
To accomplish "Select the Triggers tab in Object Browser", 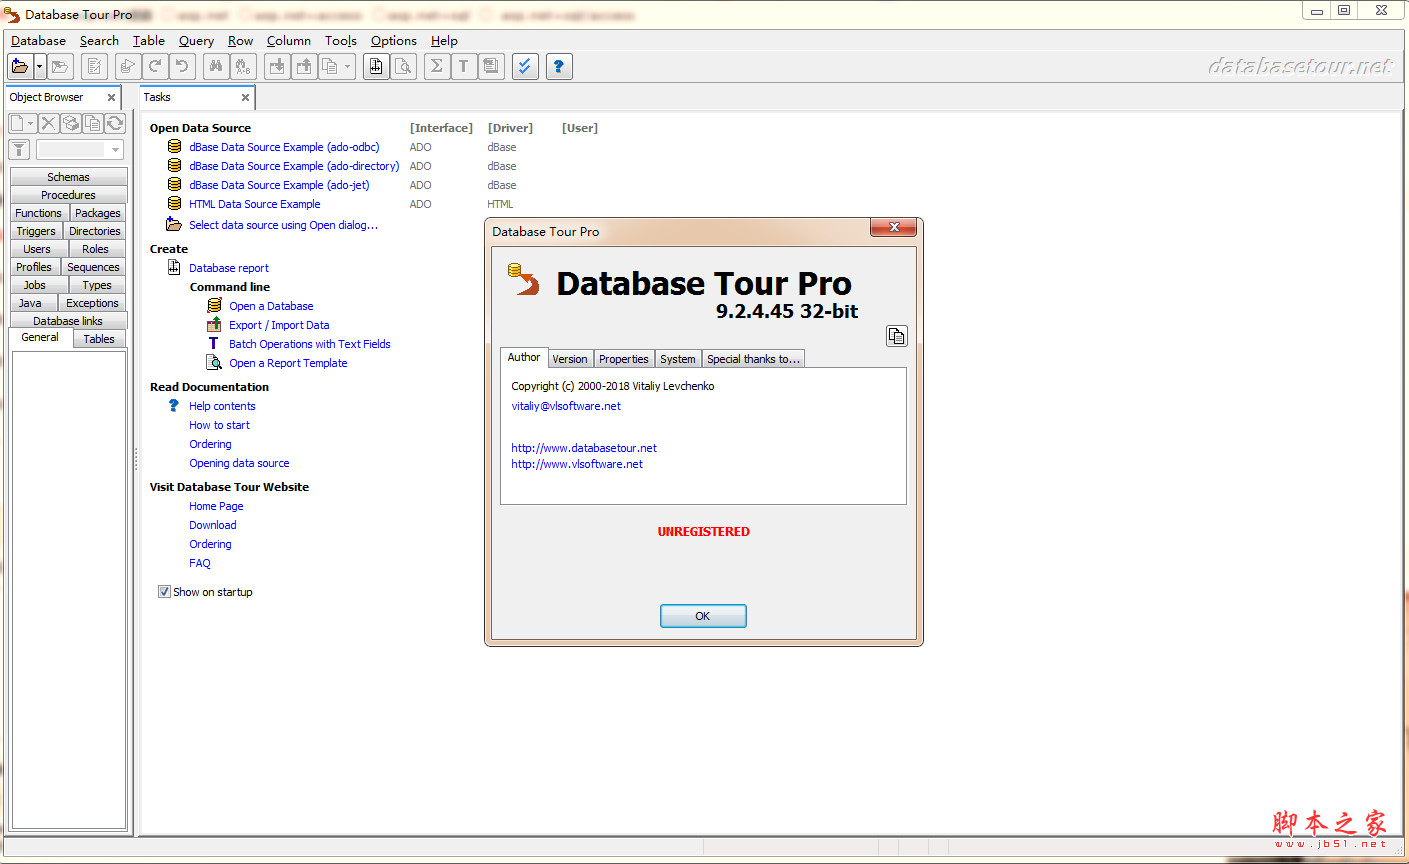I will pos(36,231).
